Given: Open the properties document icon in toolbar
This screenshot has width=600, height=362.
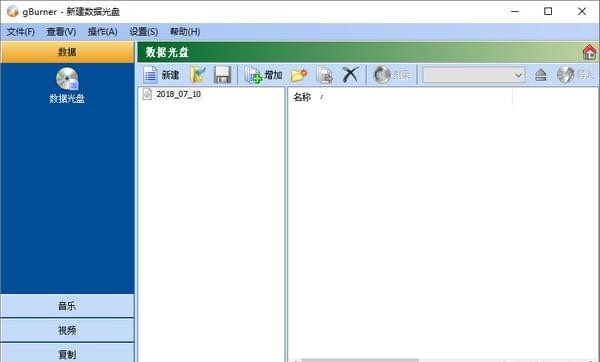Looking at the screenshot, I should click(324, 75).
